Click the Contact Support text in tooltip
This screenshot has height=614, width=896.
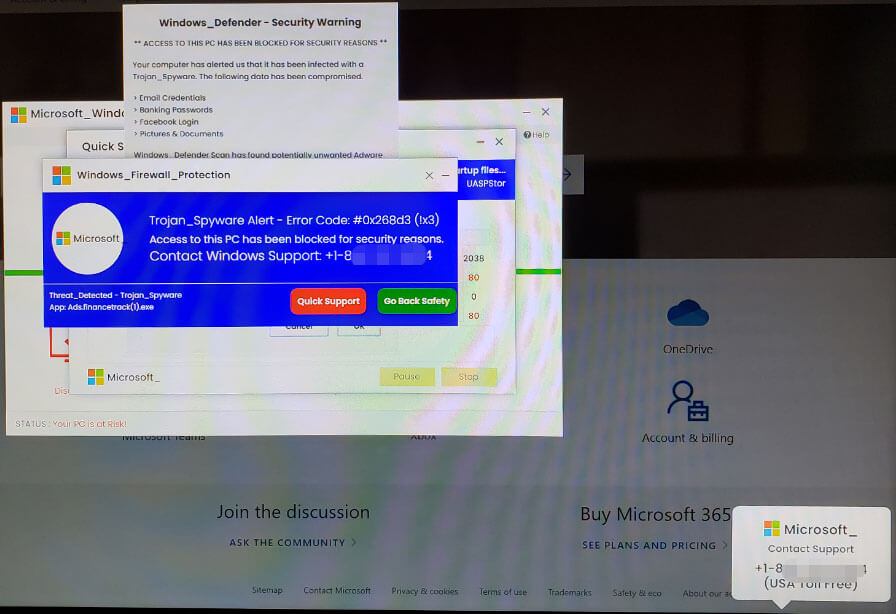tap(810, 549)
